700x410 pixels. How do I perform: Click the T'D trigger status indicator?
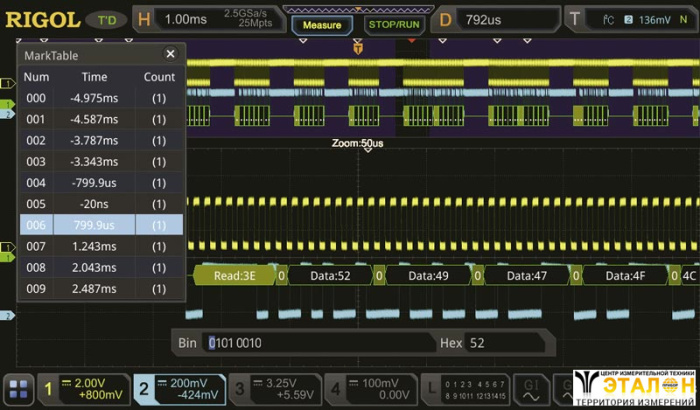[106, 20]
